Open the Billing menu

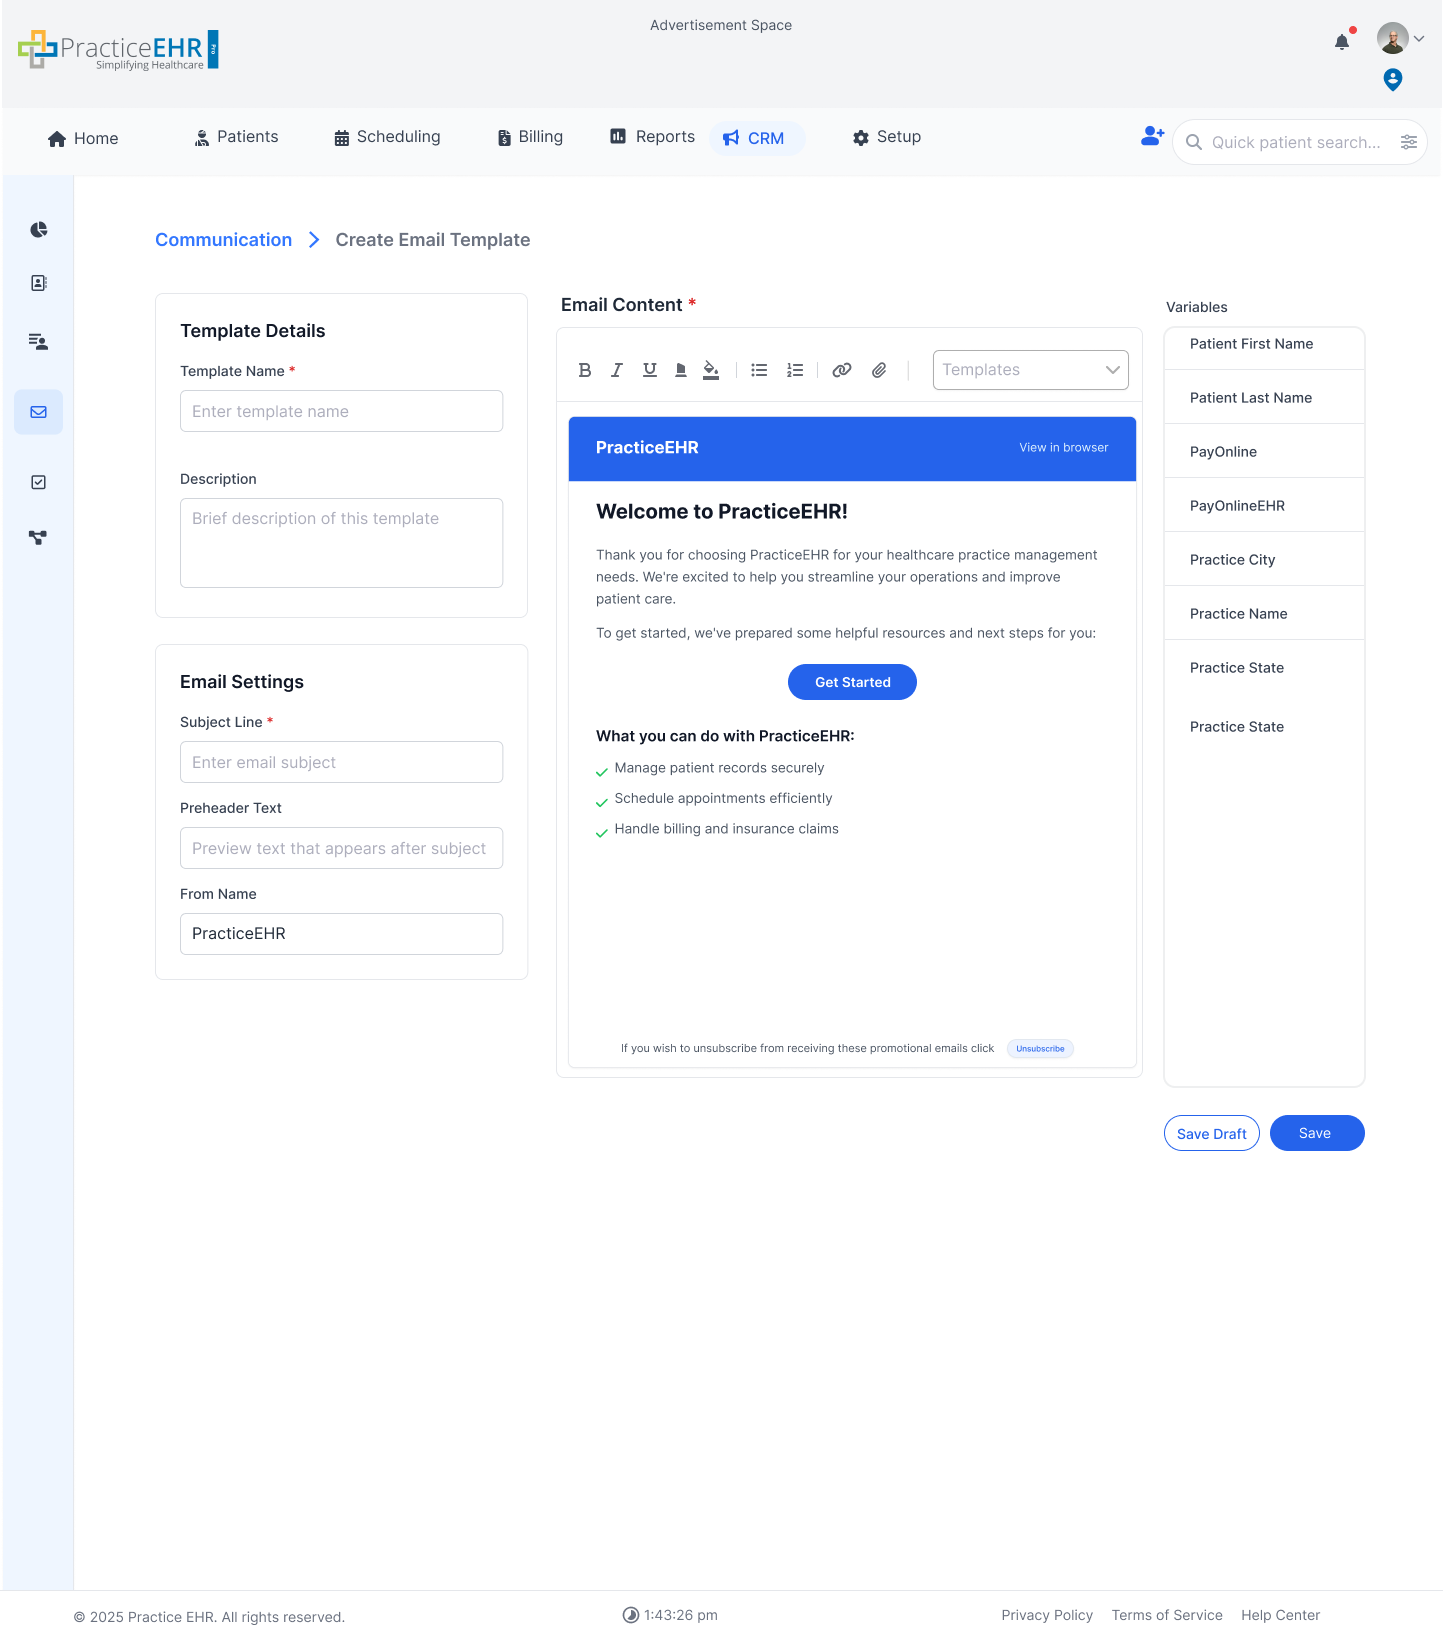(530, 137)
